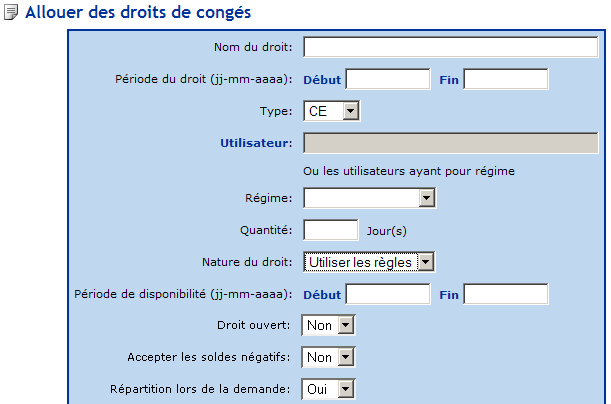Image resolution: width=611 pixels, height=404 pixels.
Task: Open the Répartition lors de la demande dropdown
Action: (x=330, y=389)
